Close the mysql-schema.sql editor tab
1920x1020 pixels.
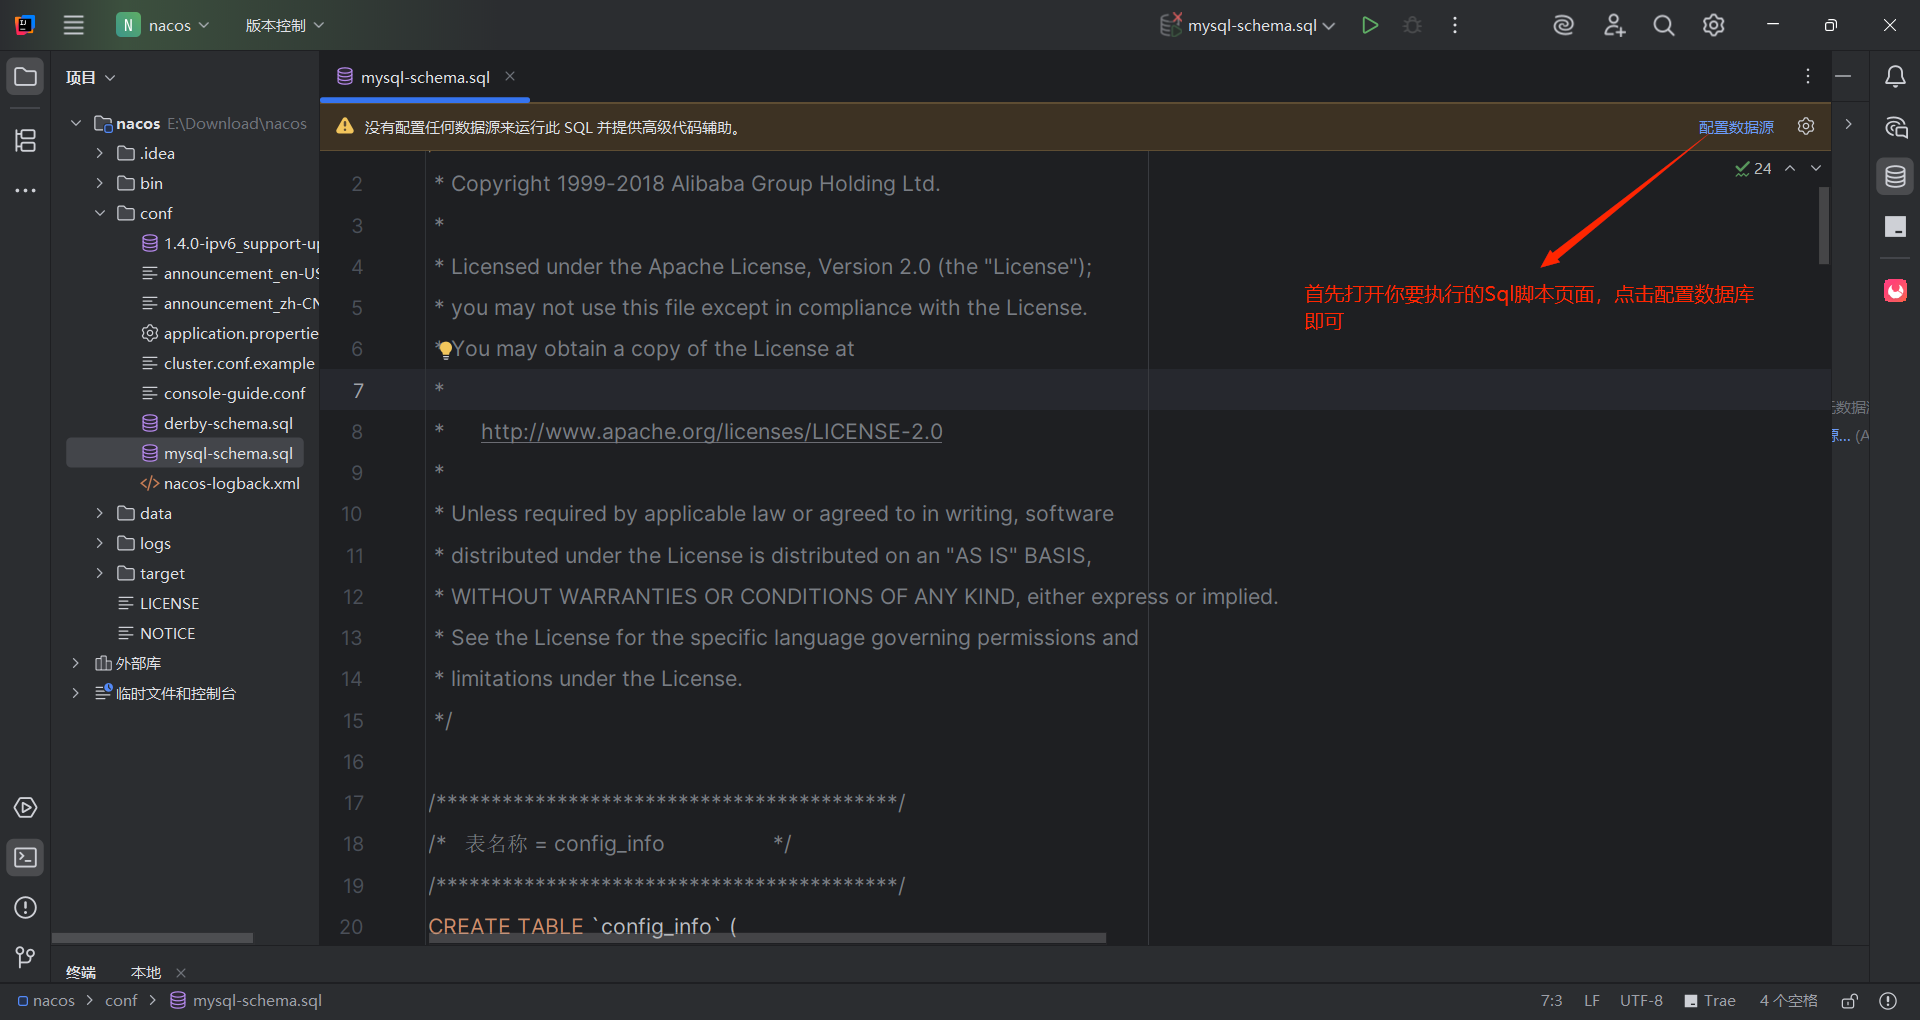(x=510, y=76)
